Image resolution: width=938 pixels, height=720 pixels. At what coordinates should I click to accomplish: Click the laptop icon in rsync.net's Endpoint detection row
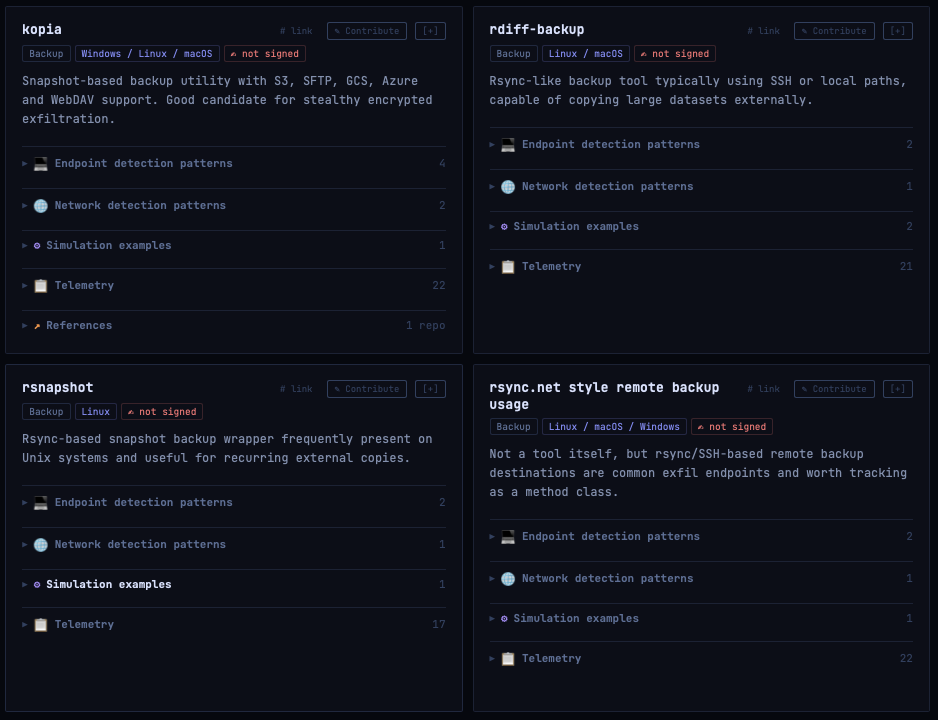point(508,537)
